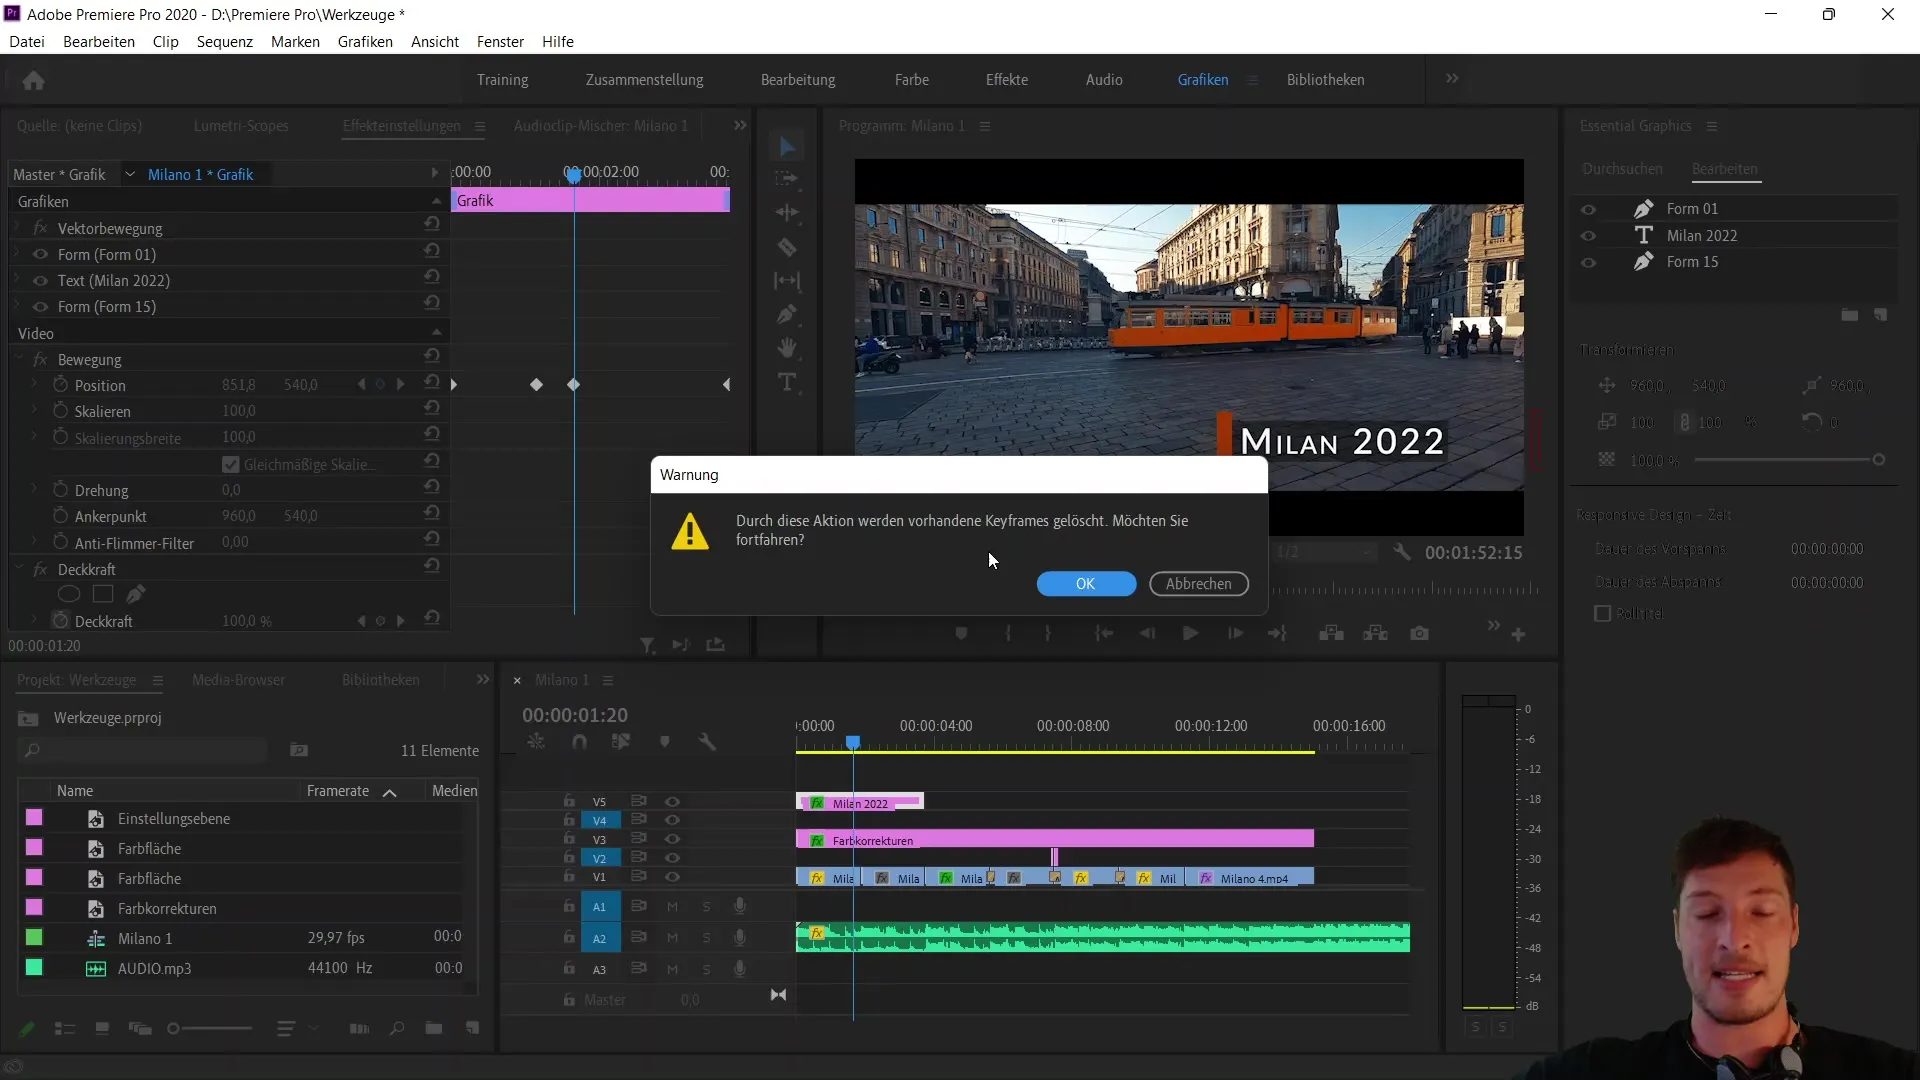This screenshot has width=1920, height=1080.
Task: Select the ellipse mask tool under Deckkraft
Action: (69, 594)
